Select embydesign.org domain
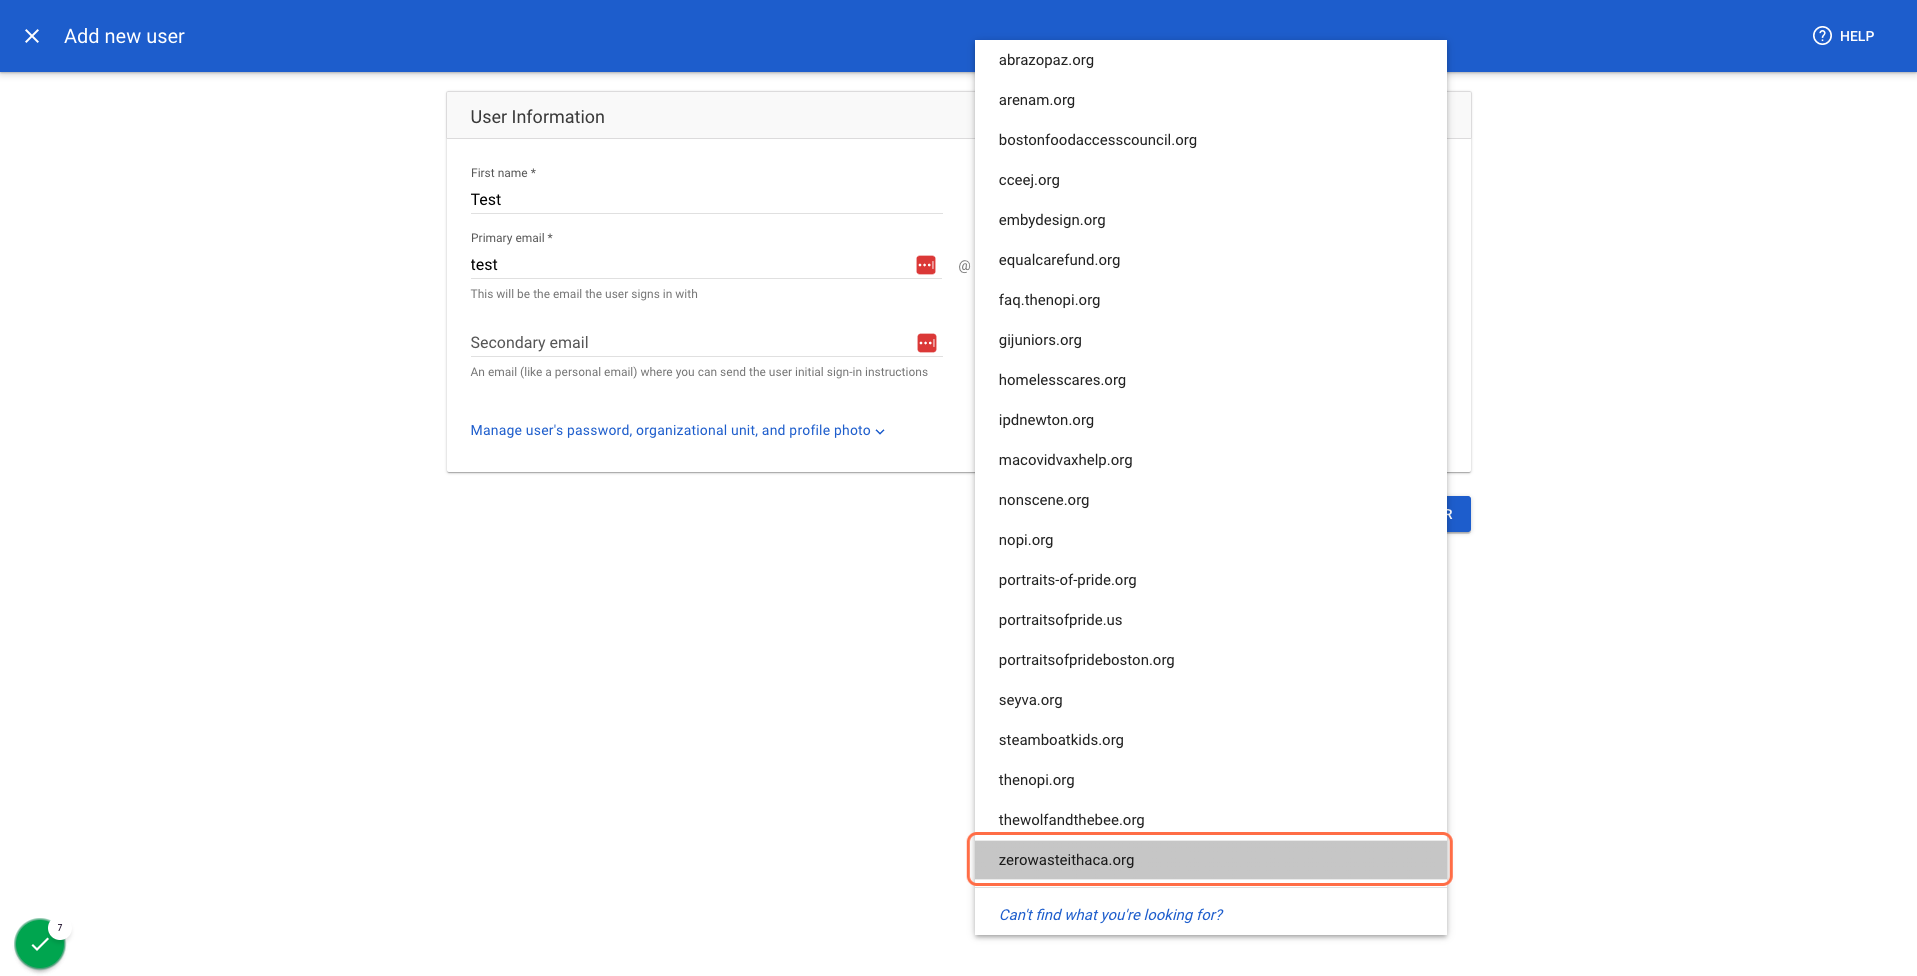 pos(1210,220)
